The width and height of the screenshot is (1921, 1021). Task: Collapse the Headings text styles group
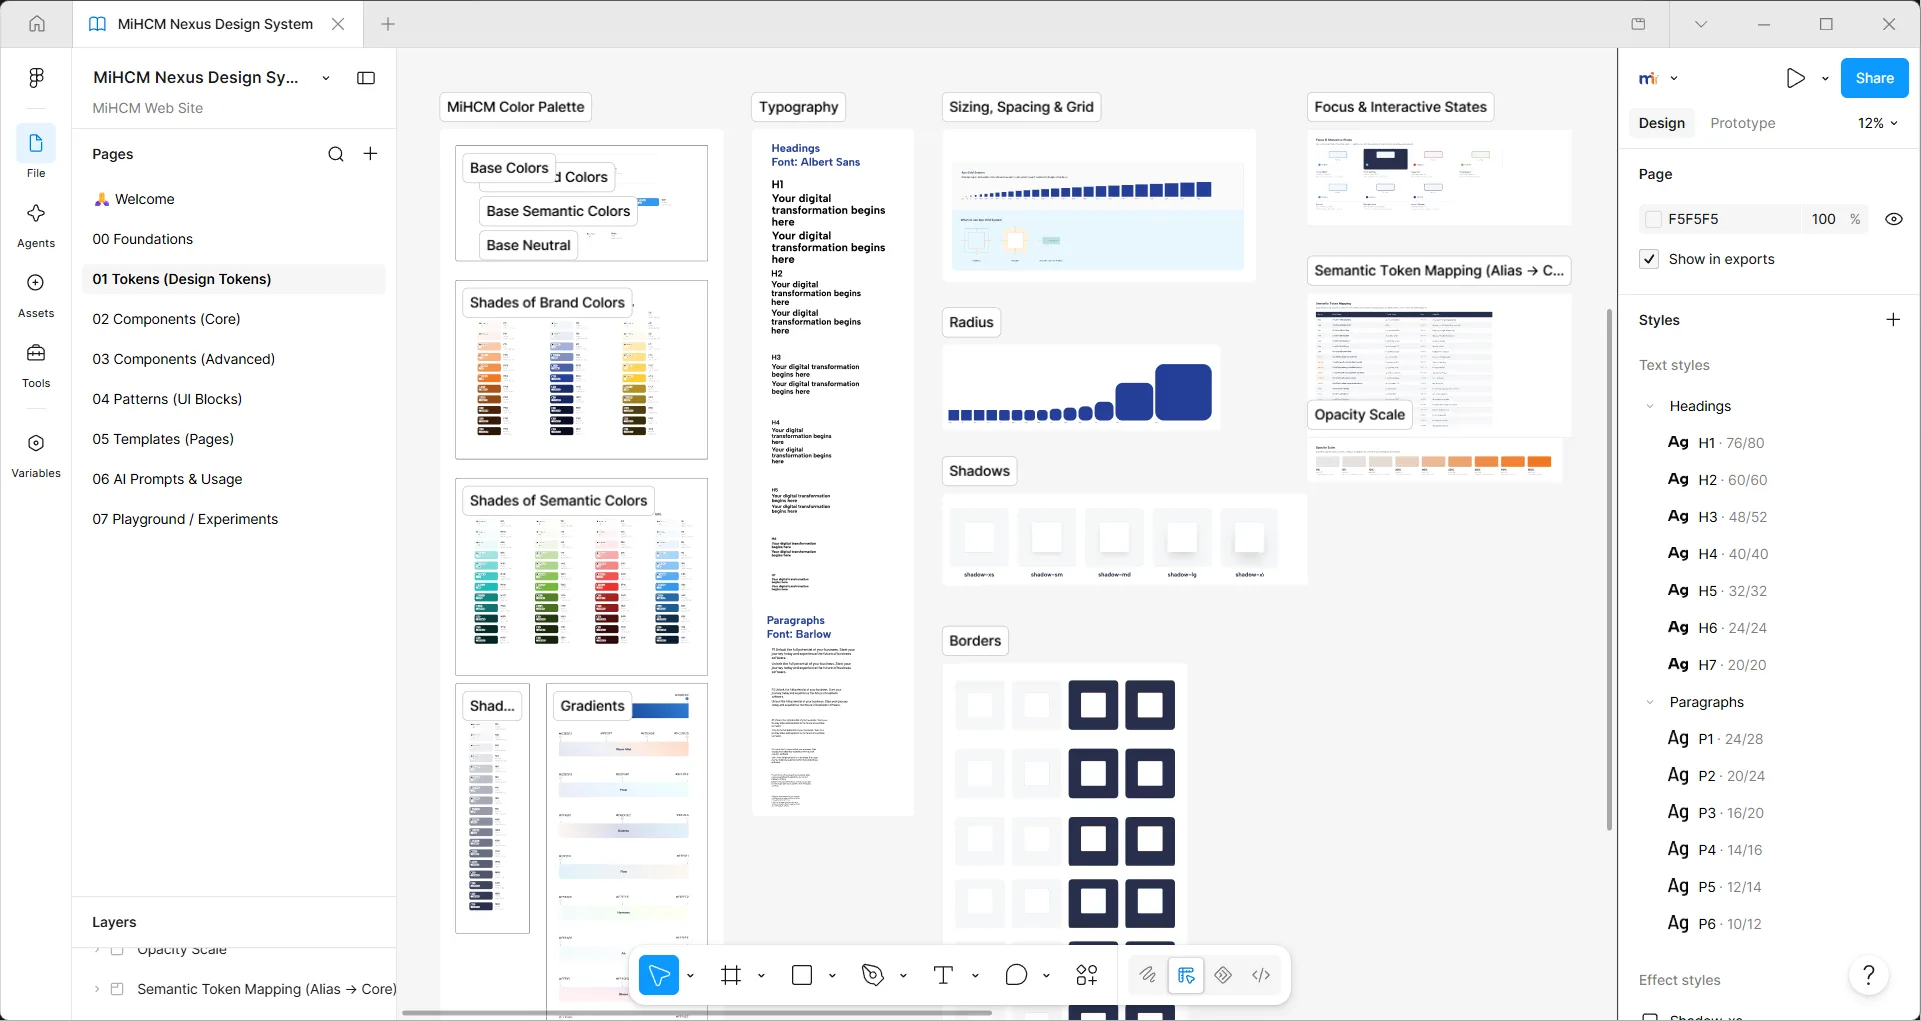(x=1650, y=406)
